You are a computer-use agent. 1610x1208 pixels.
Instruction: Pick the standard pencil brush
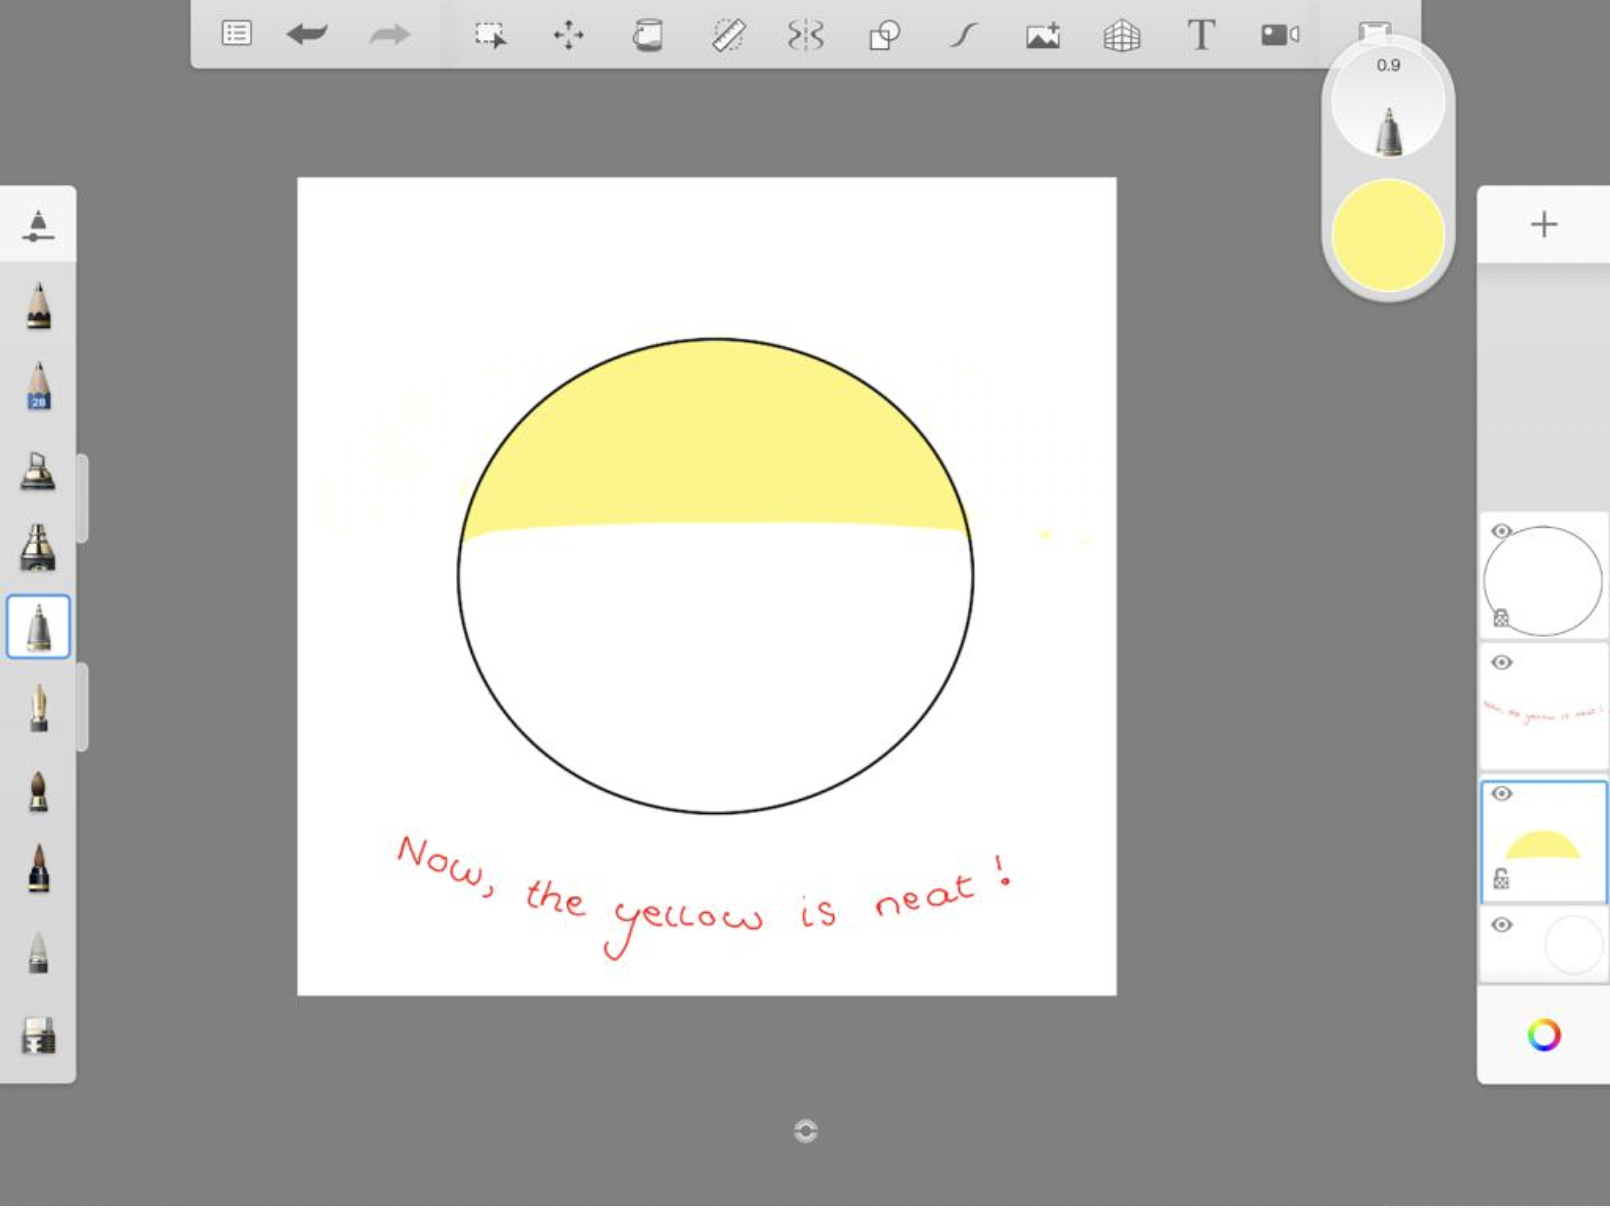38,306
